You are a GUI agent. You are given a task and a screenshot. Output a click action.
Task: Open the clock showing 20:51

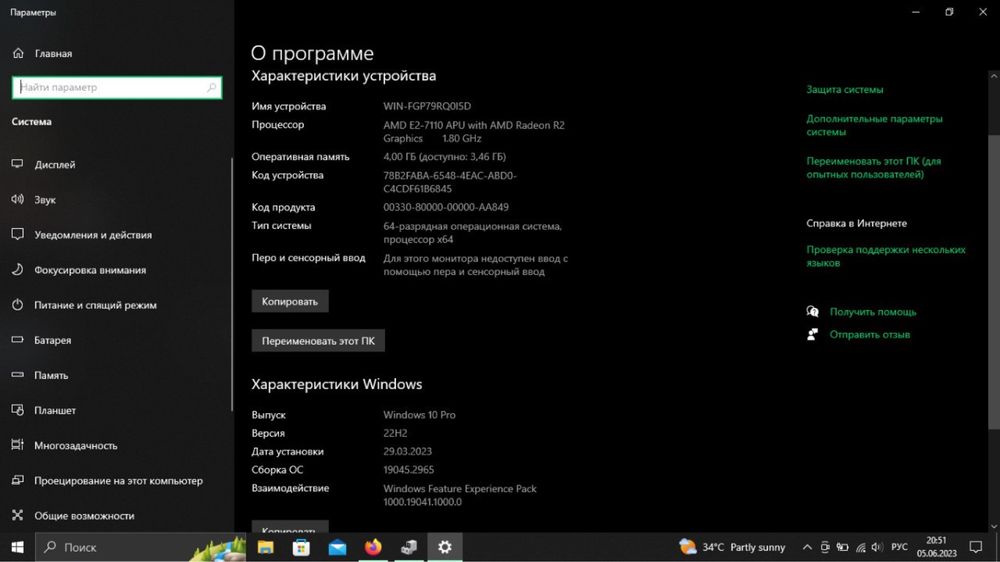coord(937,547)
